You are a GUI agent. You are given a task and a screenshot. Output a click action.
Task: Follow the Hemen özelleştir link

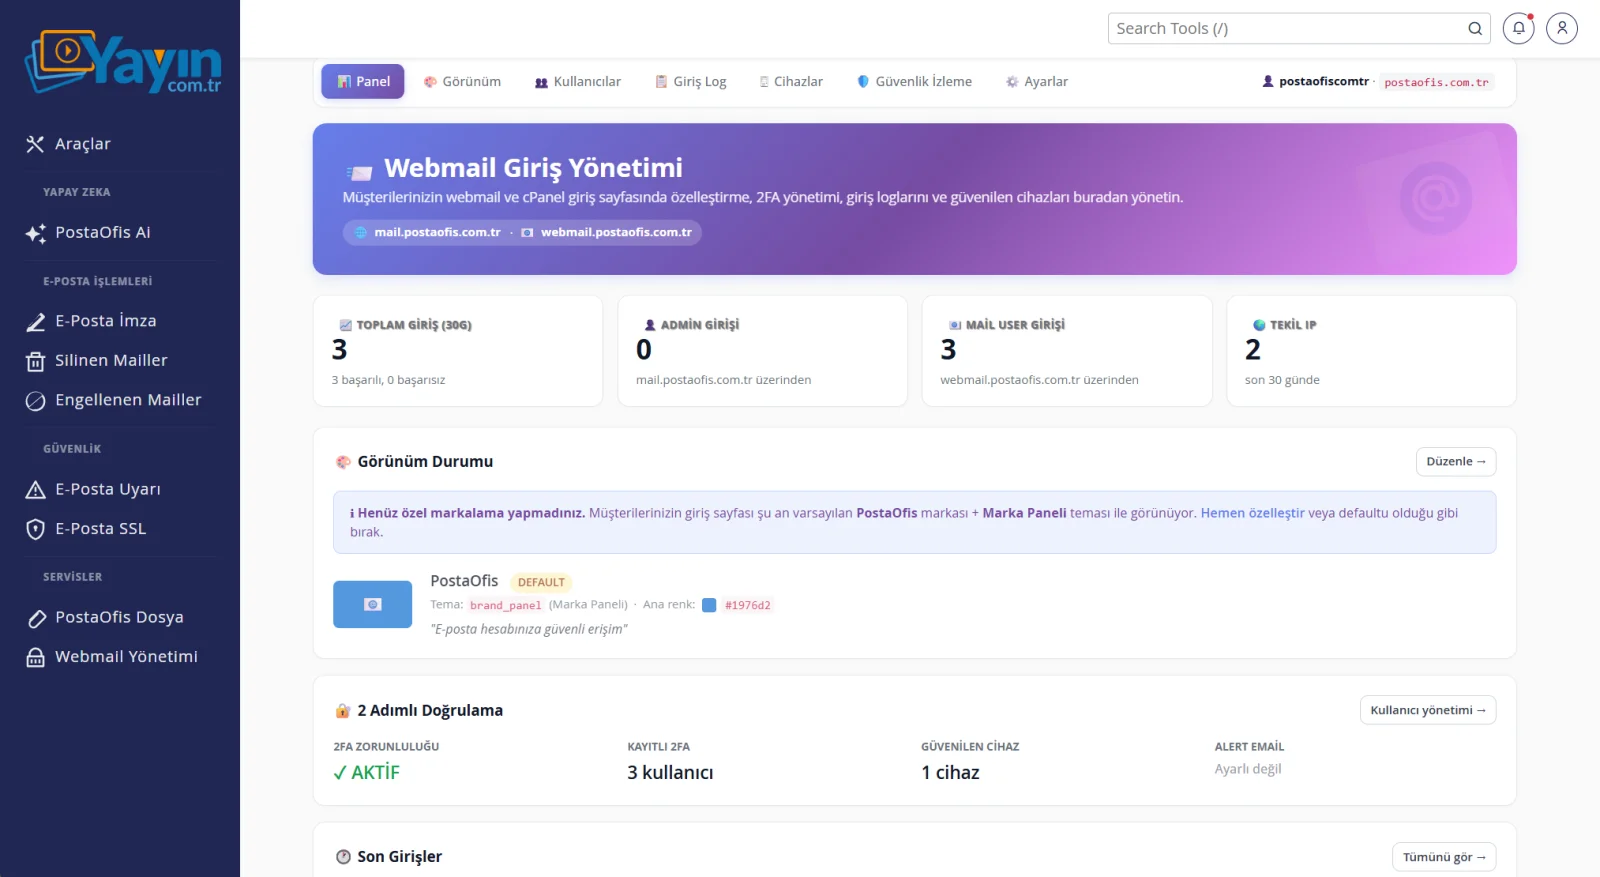pos(1252,513)
